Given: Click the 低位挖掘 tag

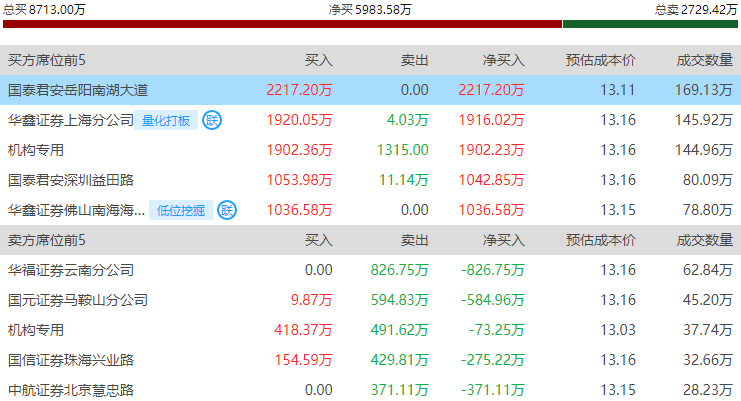Looking at the screenshot, I should coord(181,211).
